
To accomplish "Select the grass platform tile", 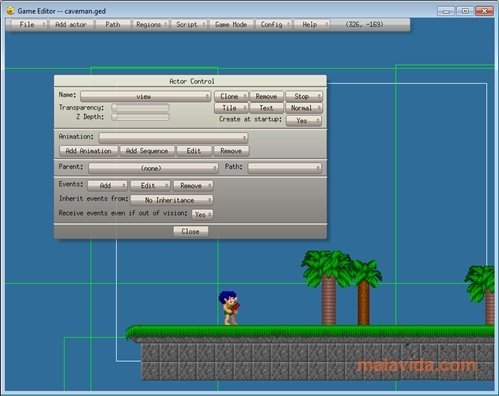I will coord(310,332).
